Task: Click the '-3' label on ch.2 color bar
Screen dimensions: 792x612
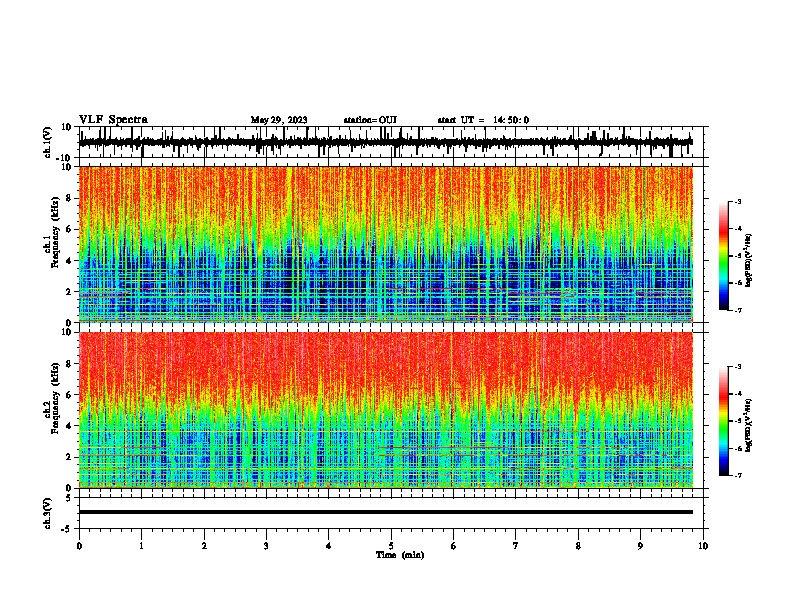Action: [738, 367]
